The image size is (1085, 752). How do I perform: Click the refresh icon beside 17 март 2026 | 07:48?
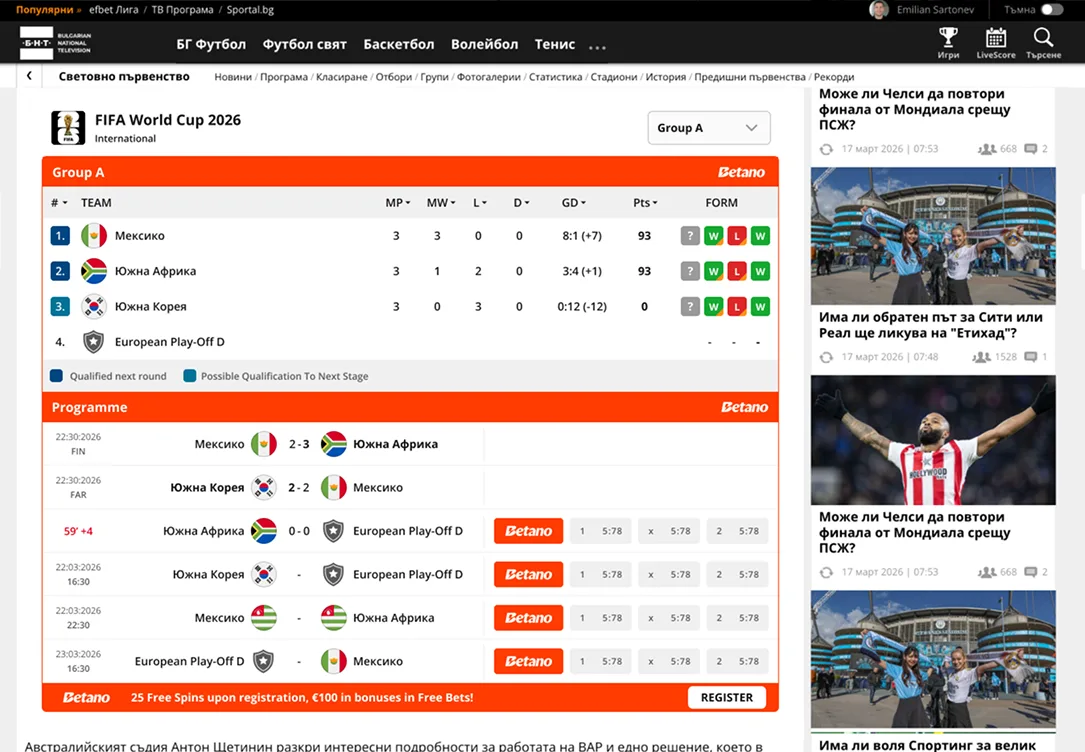tap(826, 357)
